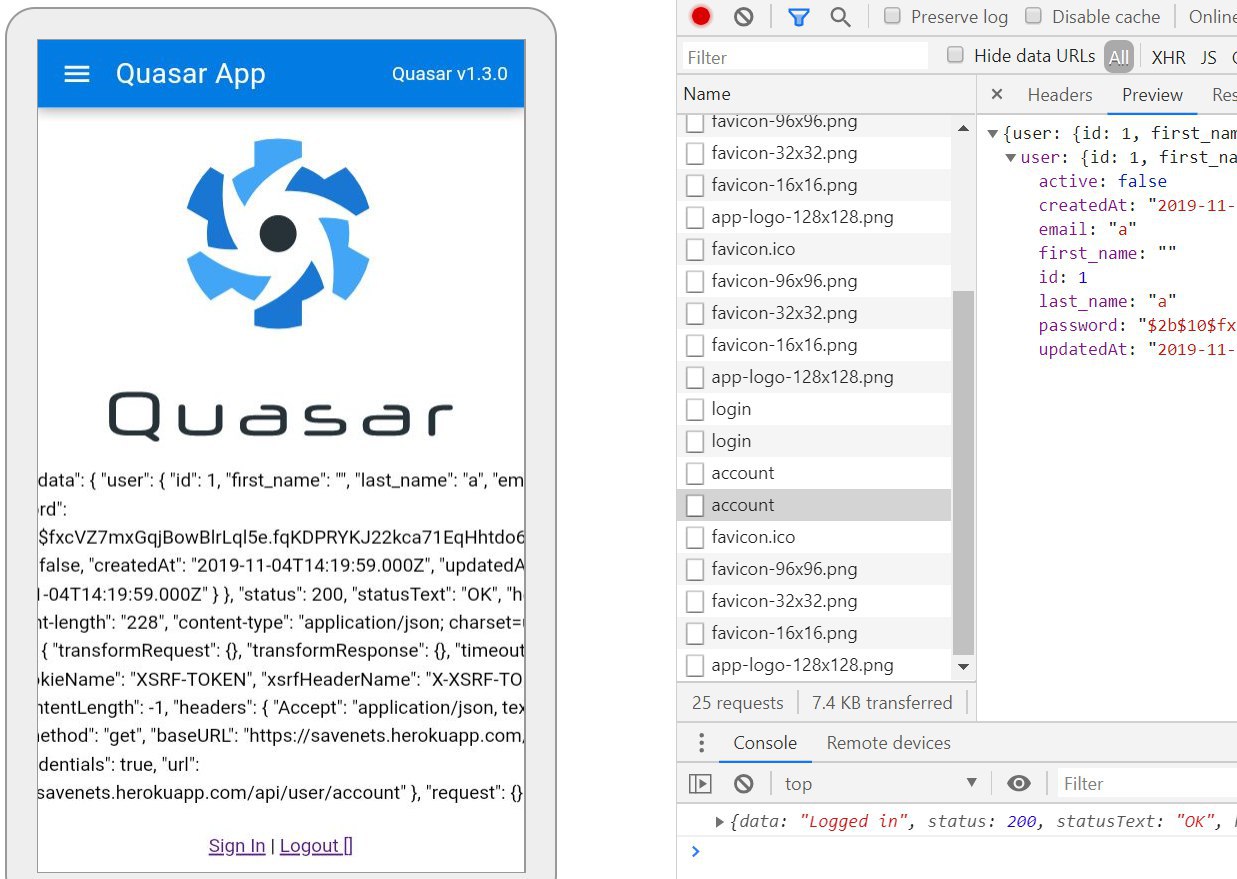Select the first account request
Image resolution: width=1237 pixels, height=879 pixels.
[814, 473]
